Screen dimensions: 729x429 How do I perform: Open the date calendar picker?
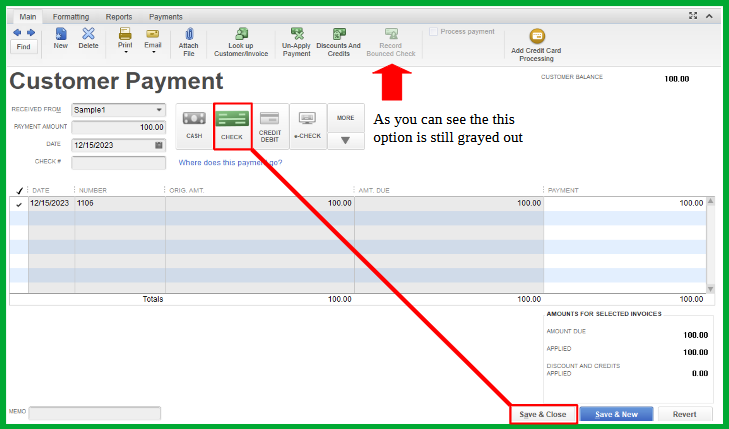[x=159, y=145]
